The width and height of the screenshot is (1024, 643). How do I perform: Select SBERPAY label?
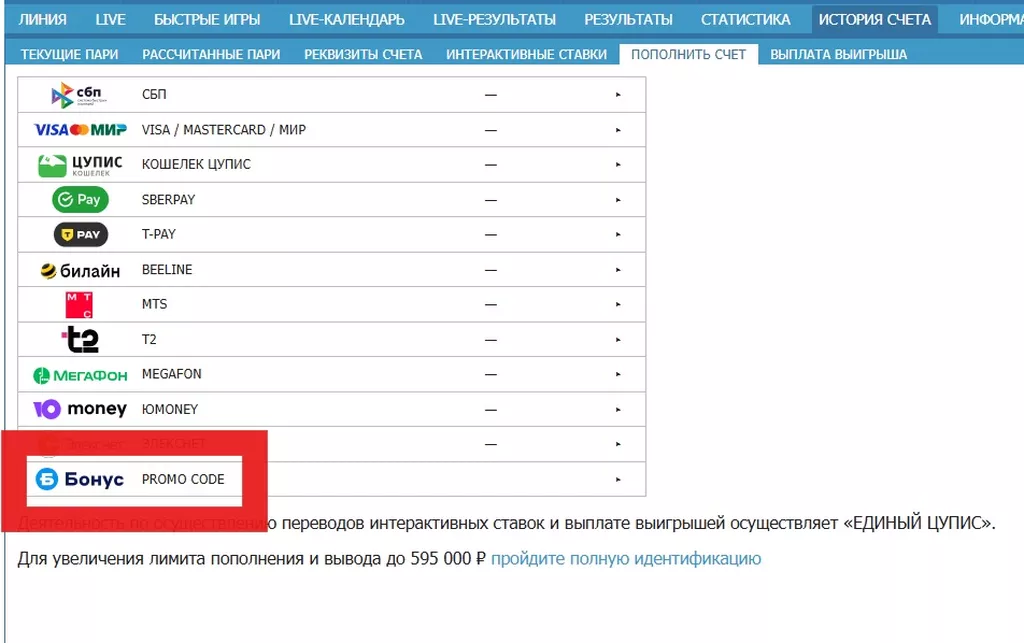(x=168, y=200)
